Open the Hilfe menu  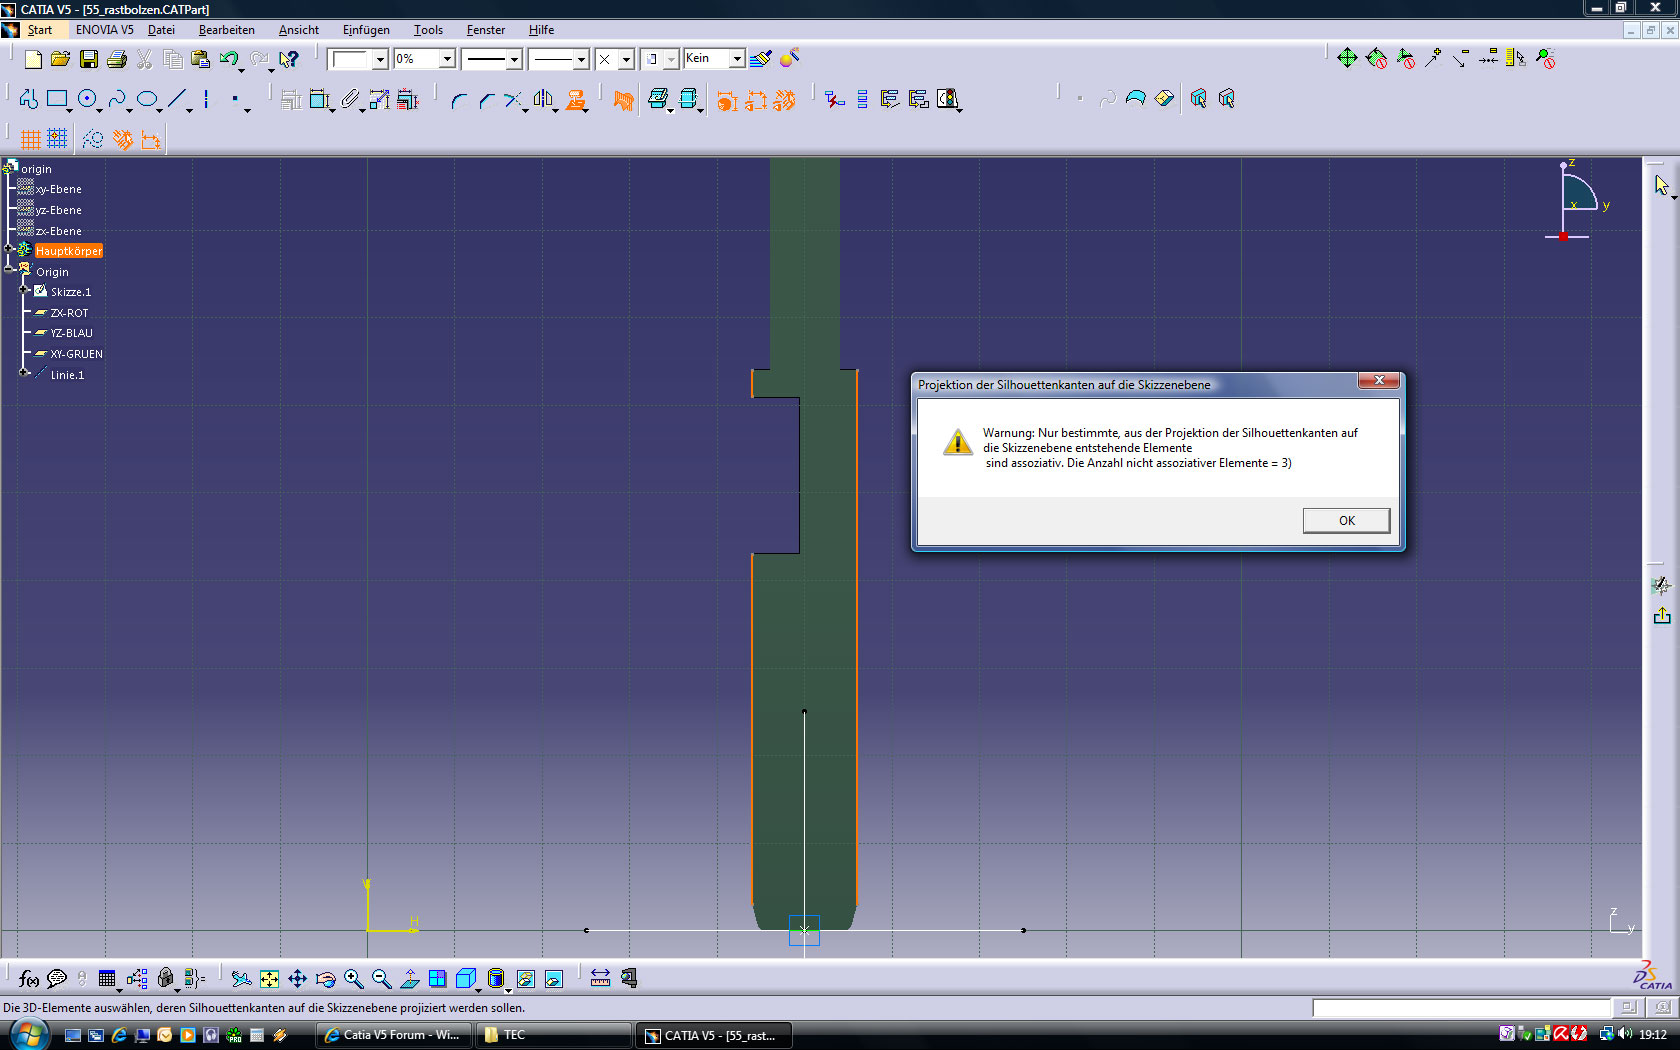[x=541, y=30]
